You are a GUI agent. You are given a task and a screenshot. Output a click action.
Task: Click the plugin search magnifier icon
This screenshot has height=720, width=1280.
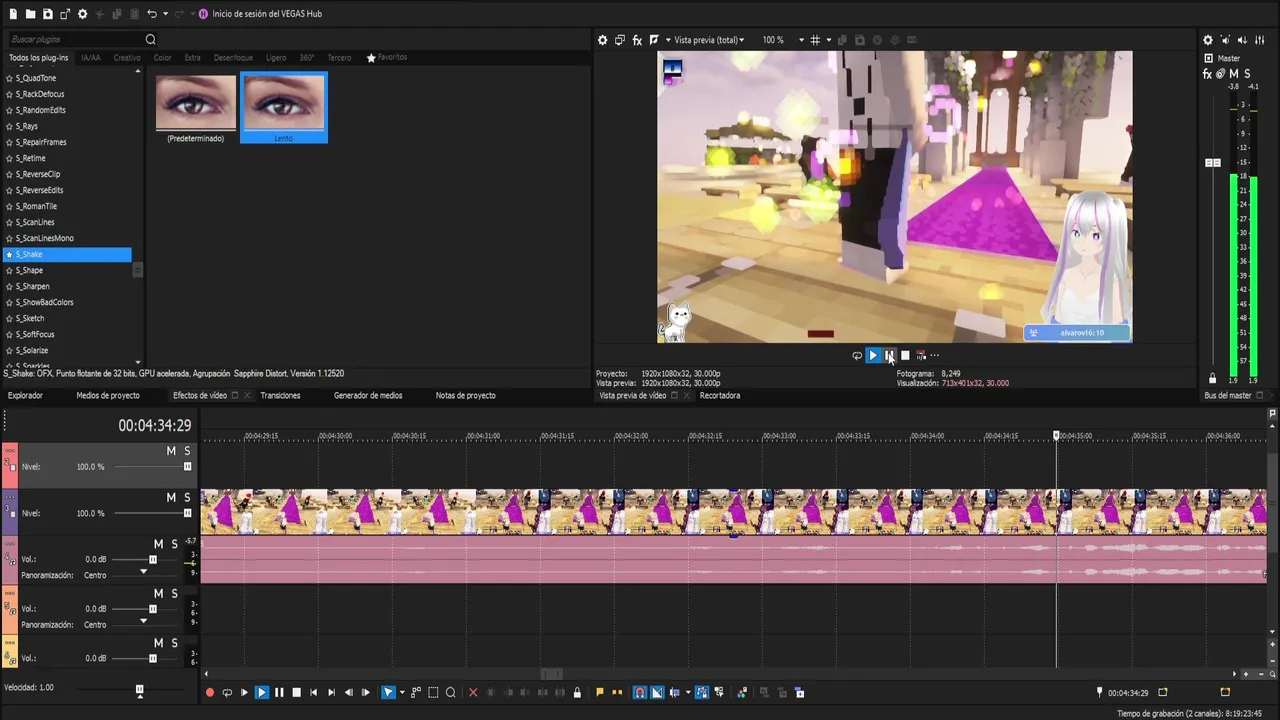click(x=150, y=39)
